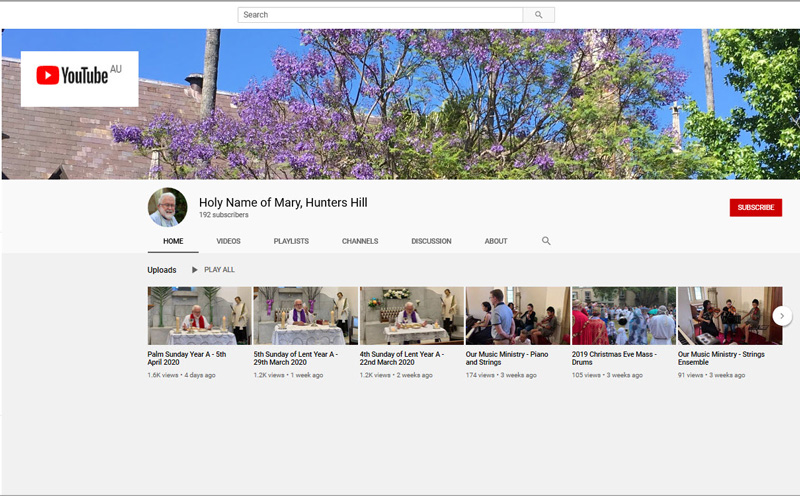Viewport: 800px width, 496px height.
Task: Switch to the Home tab
Action: (x=173, y=241)
